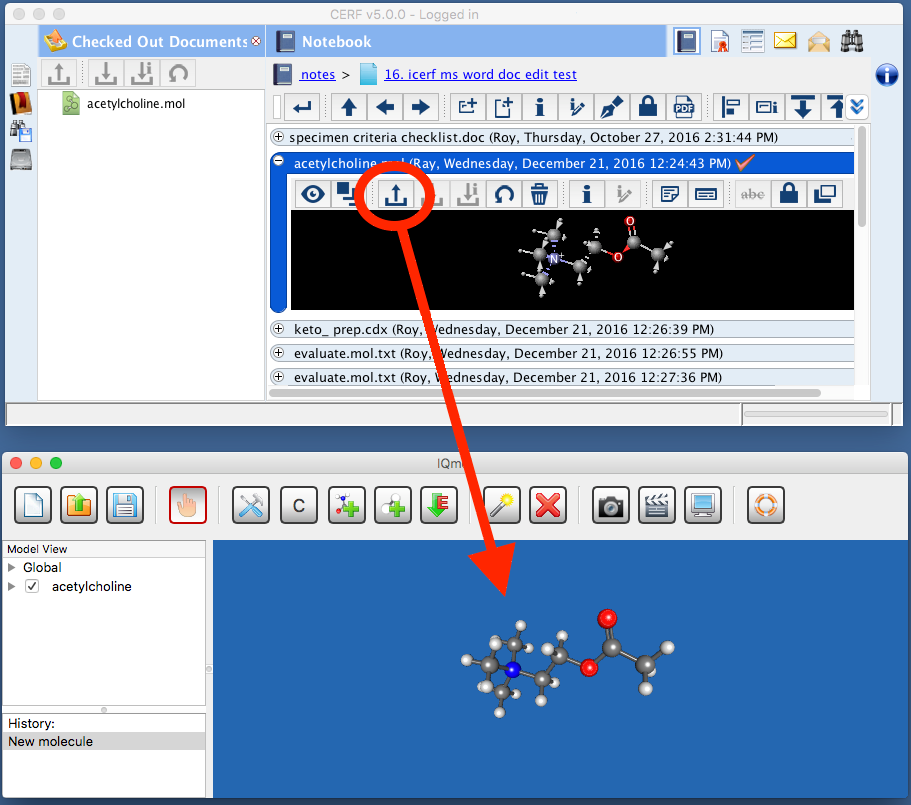Click the trash delete icon in entry toolbar
The image size is (911, 805).
click(539, 194)
